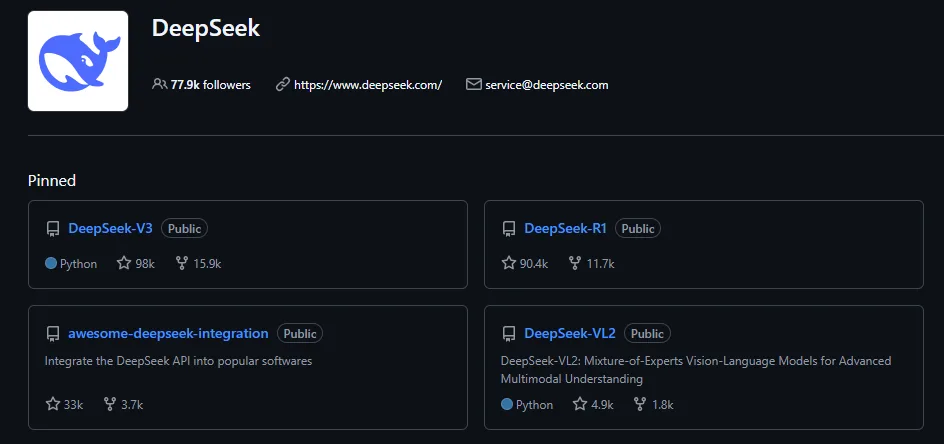
Task: View the 11.7k forks of DeepSeek-R1
Action: coord(600,264)
